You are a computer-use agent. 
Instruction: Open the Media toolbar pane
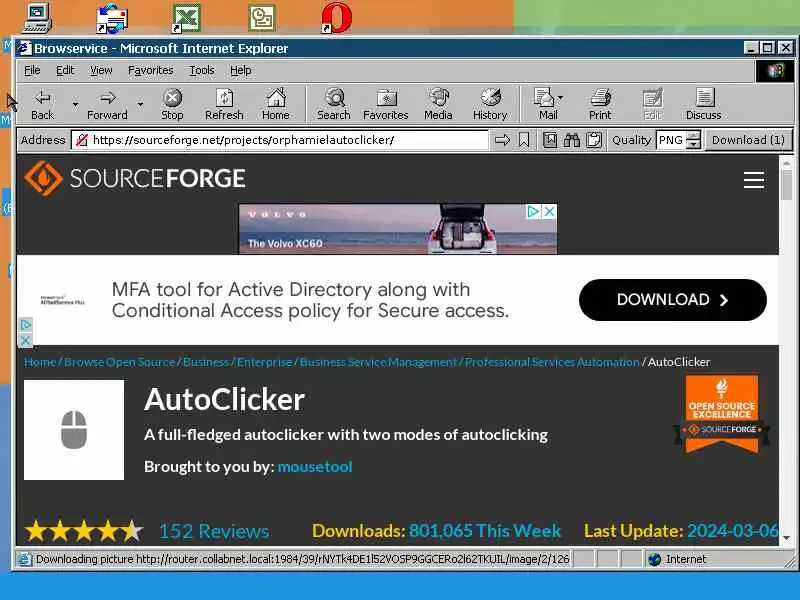[x=438, y=105]
